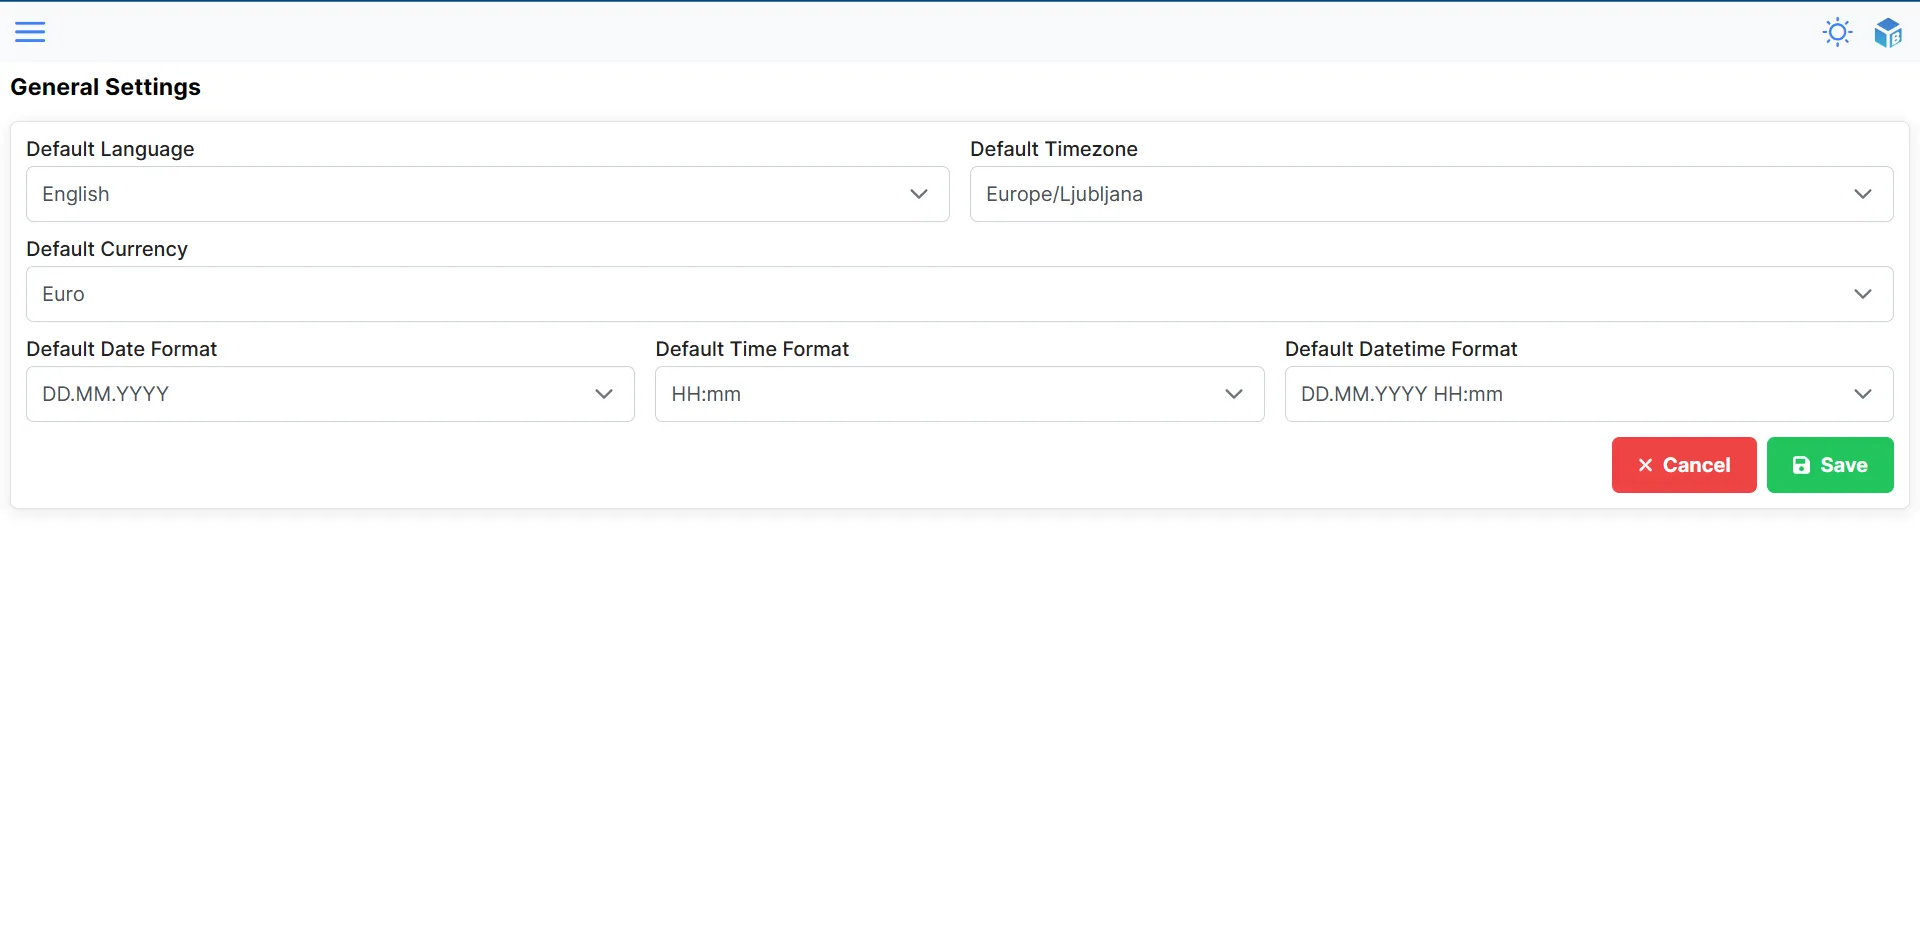Expand the chevron on the Default Language select
The width and height of the screenshot is (1920, 931).
(919, 194)
